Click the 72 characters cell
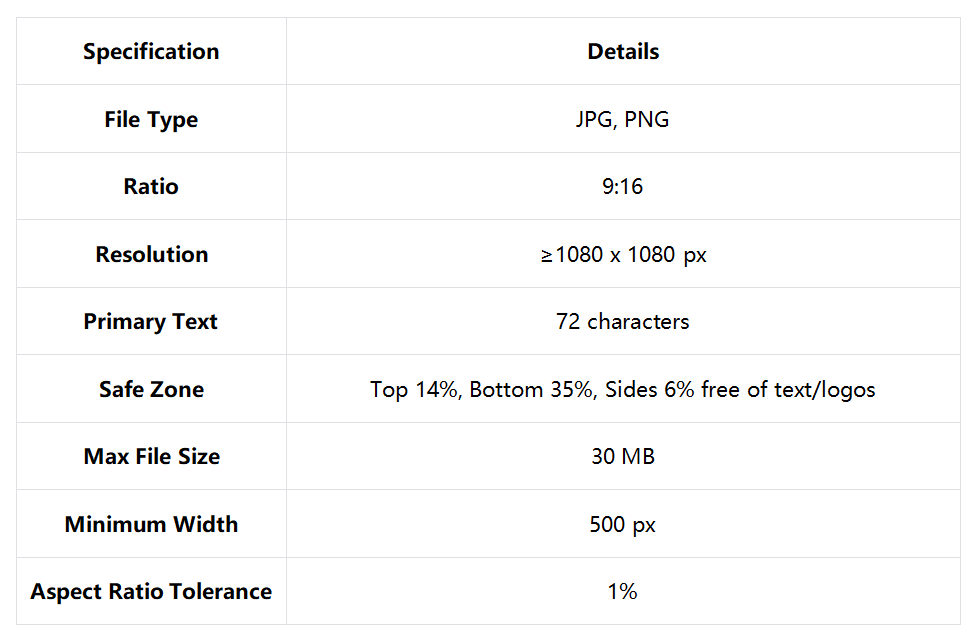Viewport: 977px width, 636px height. click(x=623, y=322)
